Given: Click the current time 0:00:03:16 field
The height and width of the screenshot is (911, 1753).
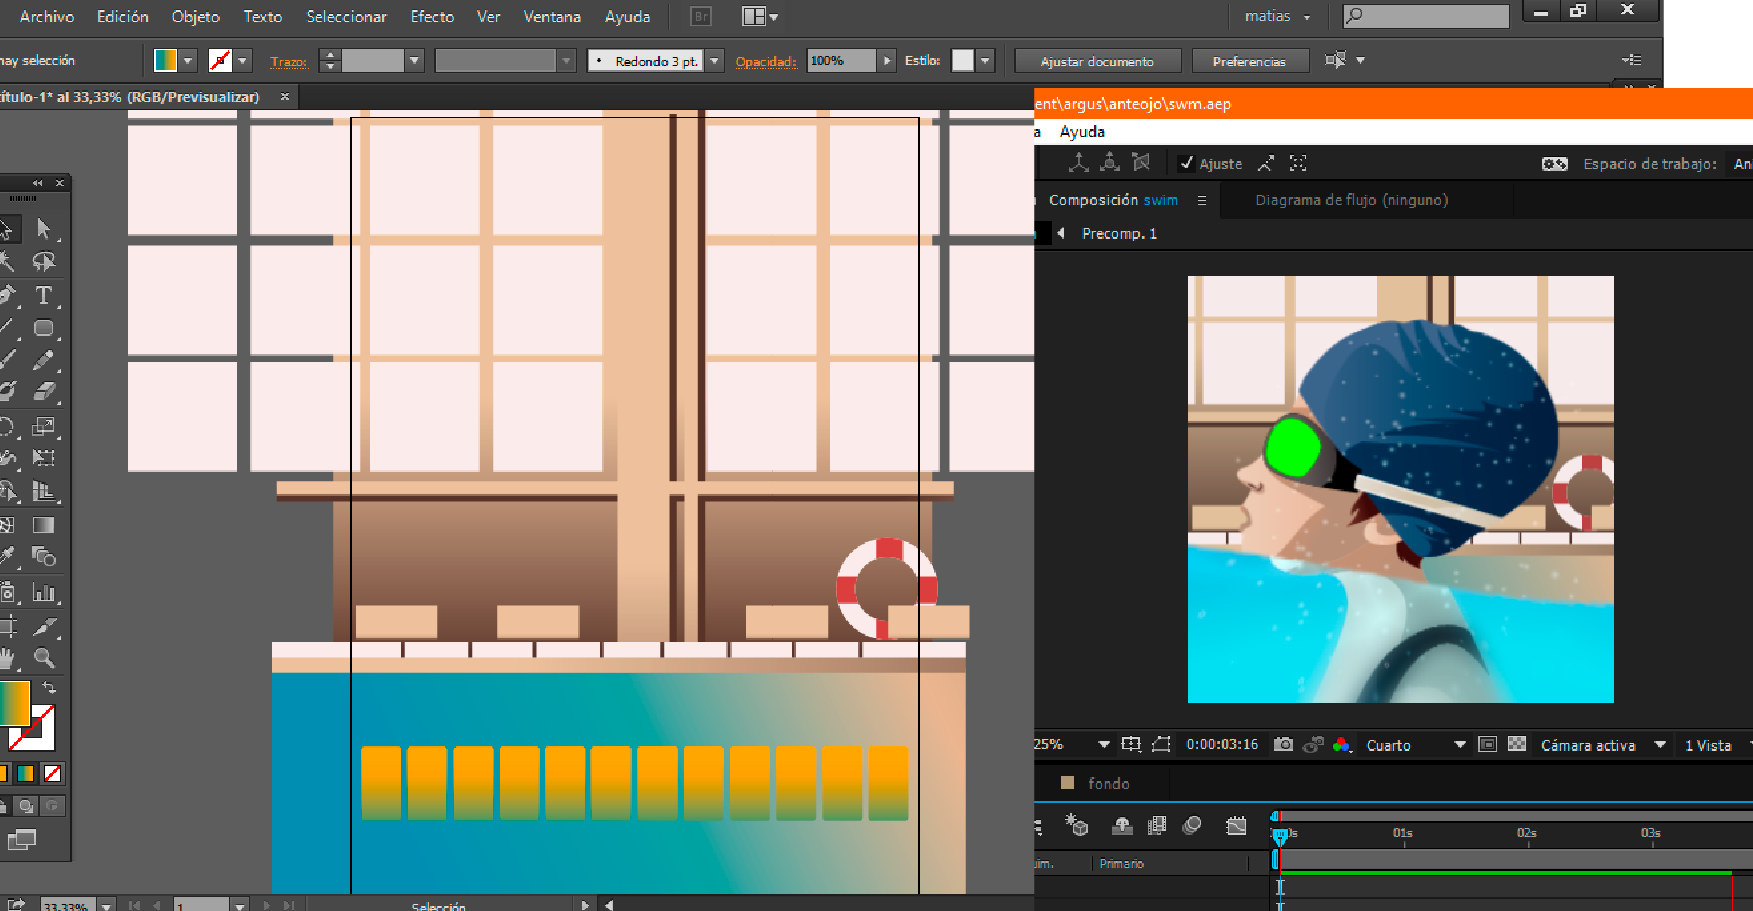Looking at the screenshot, I should [1222, 745].
